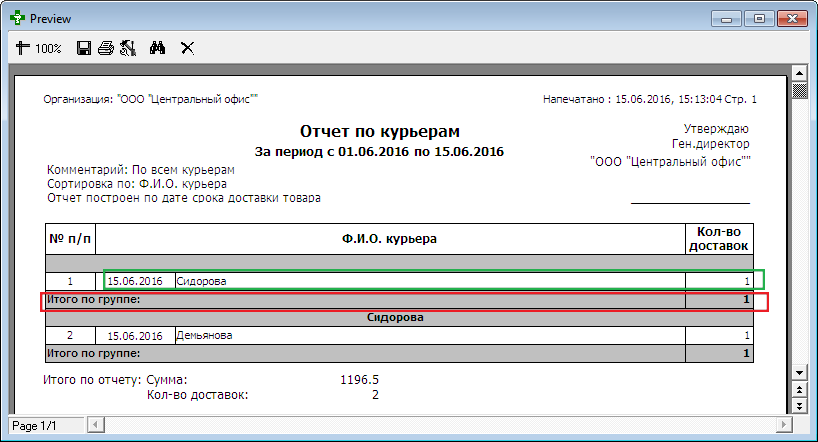Click the 'Сидорова' group header row
Screen dimensions: 818x442
coord(399,318)
